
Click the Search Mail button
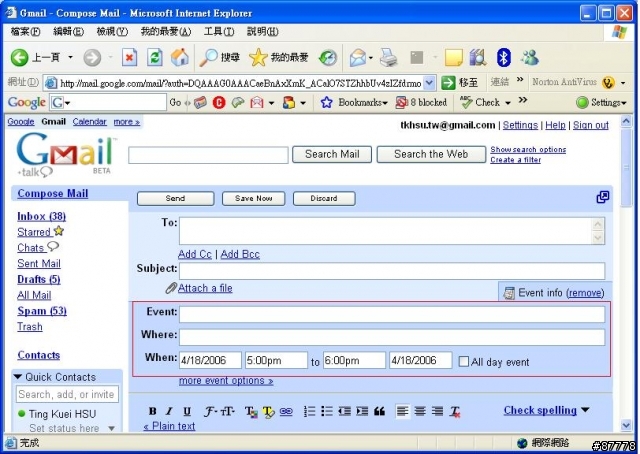(332, 154)
